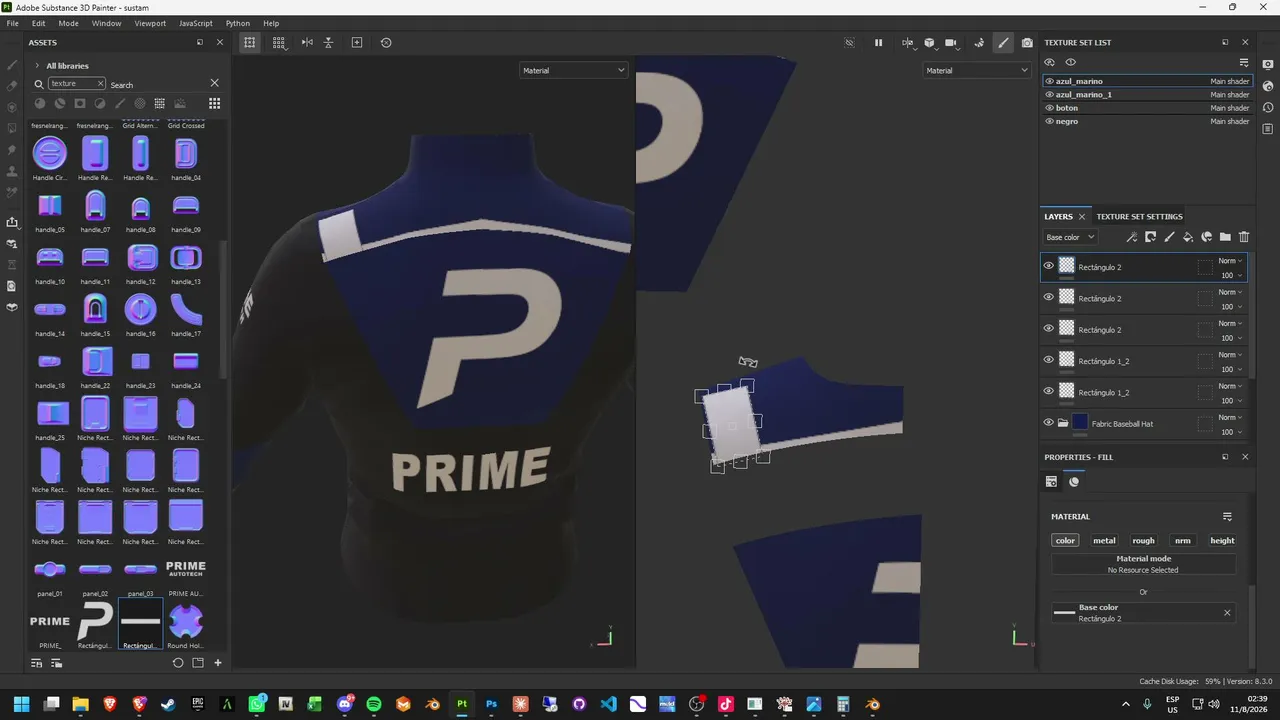Open blend mode dropdown of Fabric Baseball Hat layer
This screenshot has width=1280, height=720.
(1230, 418)
